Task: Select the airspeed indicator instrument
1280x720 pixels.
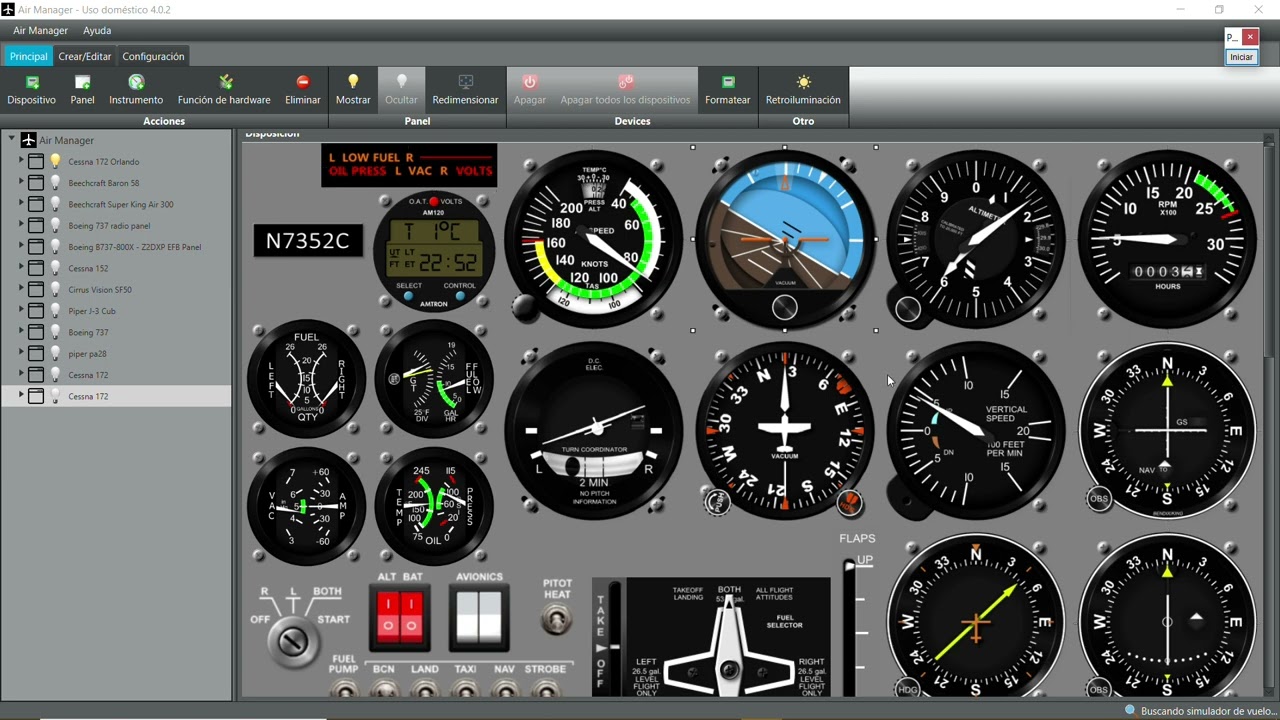Action: [594, 239]
